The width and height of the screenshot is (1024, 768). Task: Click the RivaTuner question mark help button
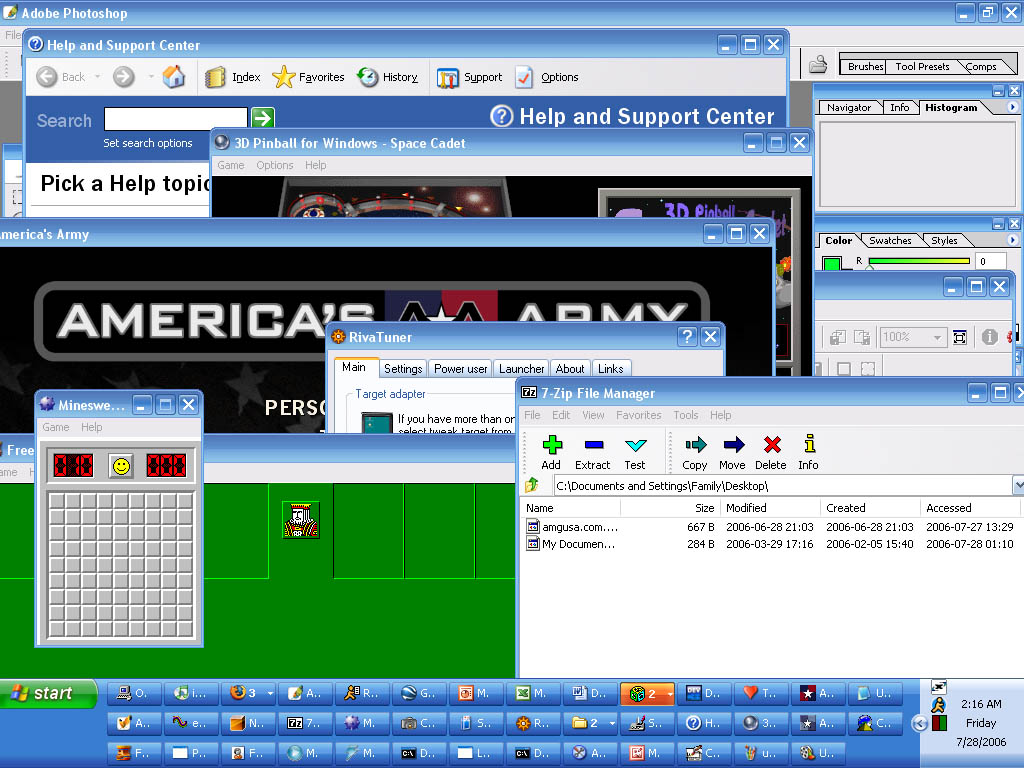(x=686, y=336)
